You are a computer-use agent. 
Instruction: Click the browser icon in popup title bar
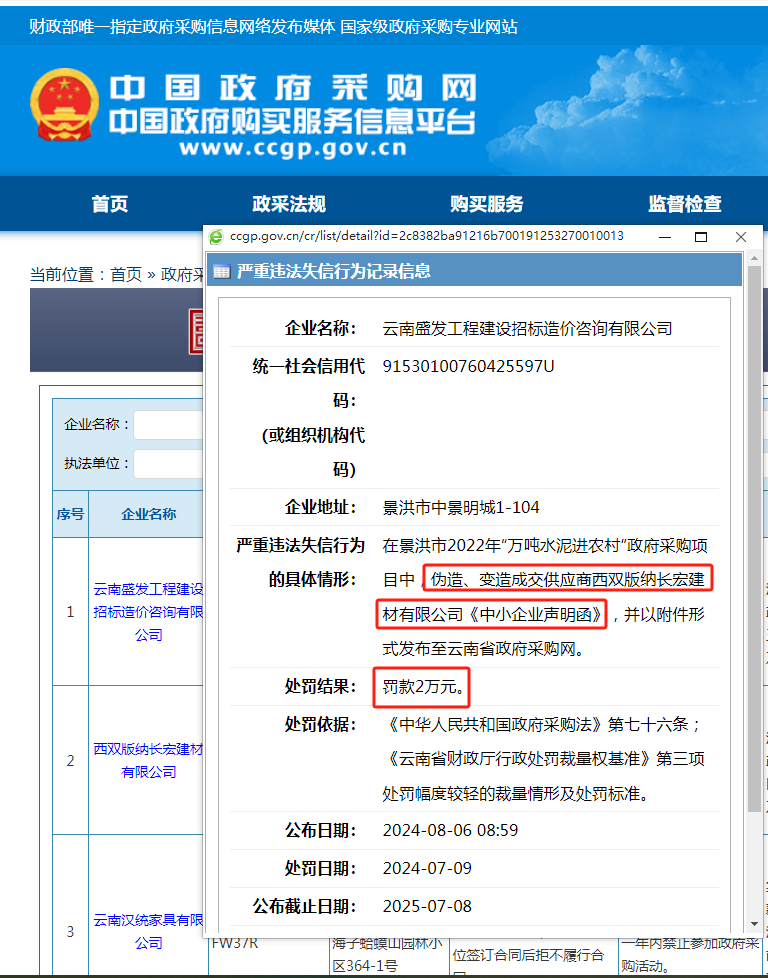pyautogui.click(x=216, y=237)
